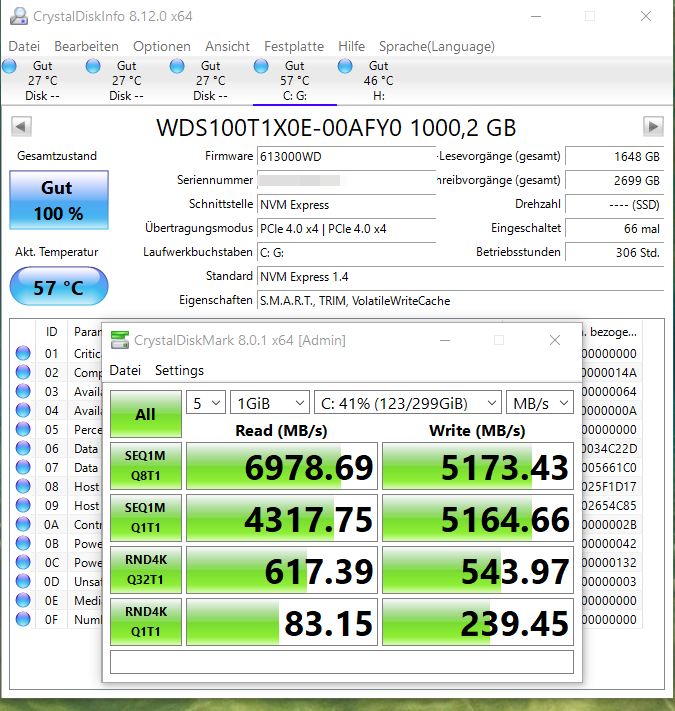675x711 pixels.
Task: Click the Firmware field 613000WD
Action: tap(347, 157)
